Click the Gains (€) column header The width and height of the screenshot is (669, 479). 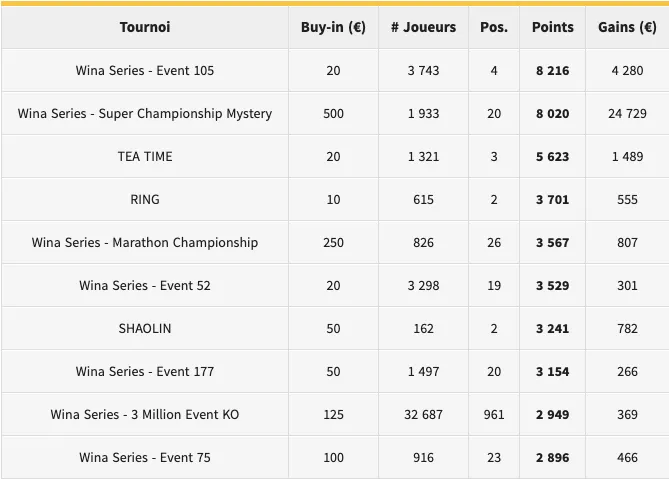pyautogui.click(x=627, y=28)
